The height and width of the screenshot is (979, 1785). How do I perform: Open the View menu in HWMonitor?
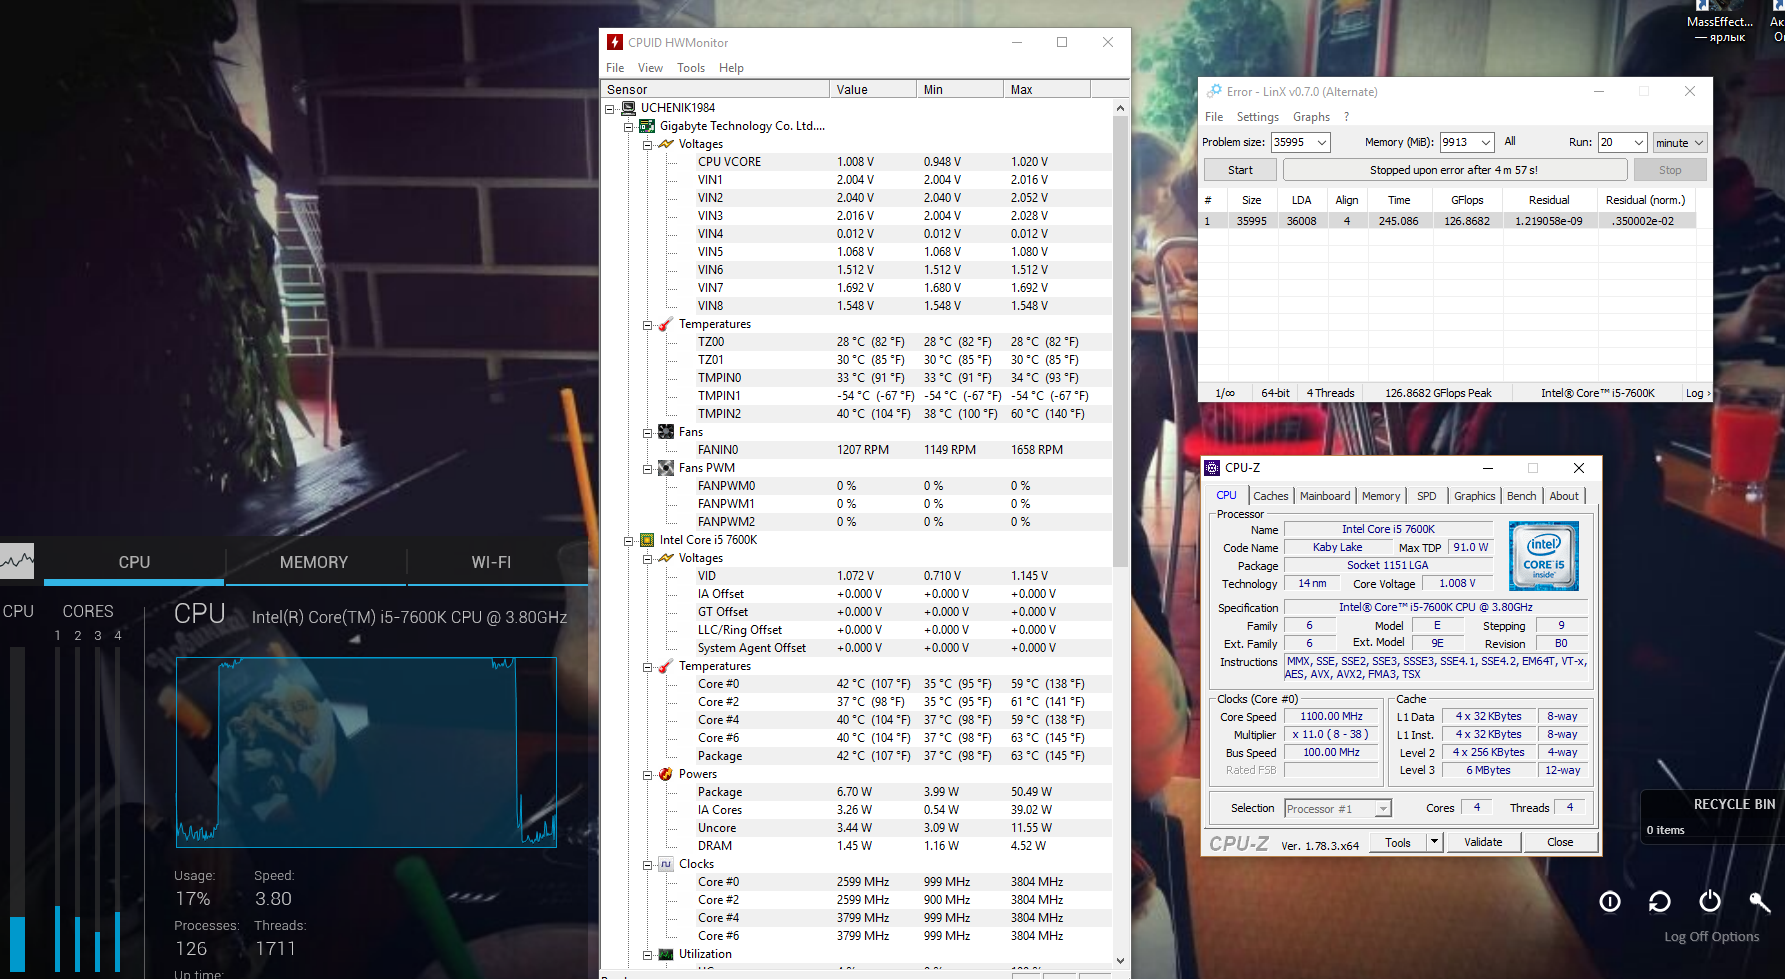pos(650,68)
